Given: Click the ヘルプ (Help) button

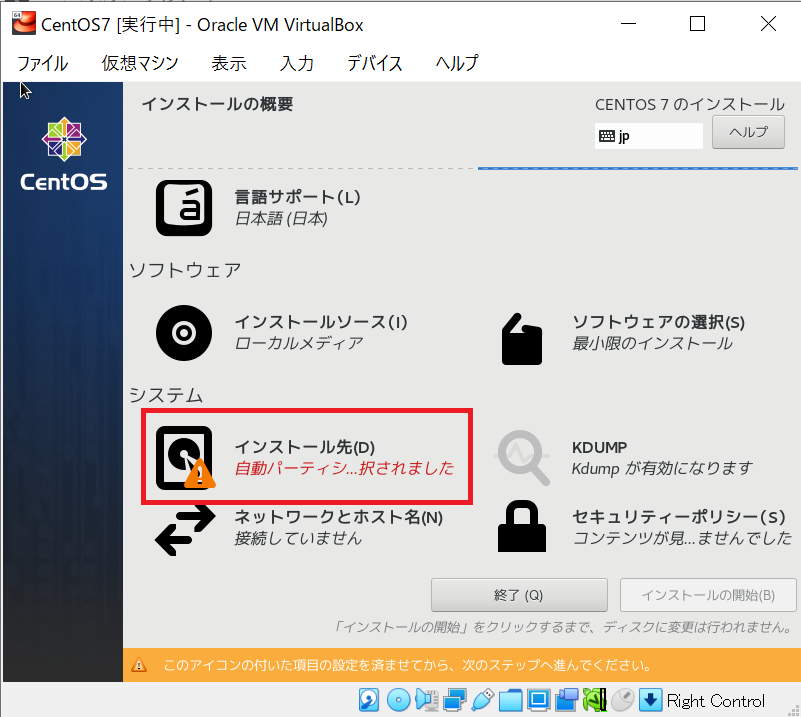Looking at the screenshot, I should pyautogui.click(x=747, y=131).
